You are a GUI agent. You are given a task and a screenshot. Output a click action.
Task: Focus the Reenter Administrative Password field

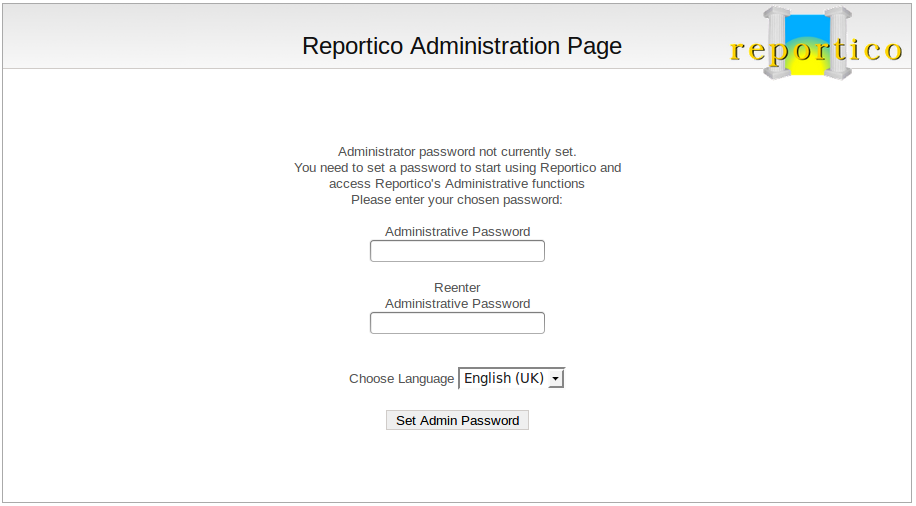457,323
